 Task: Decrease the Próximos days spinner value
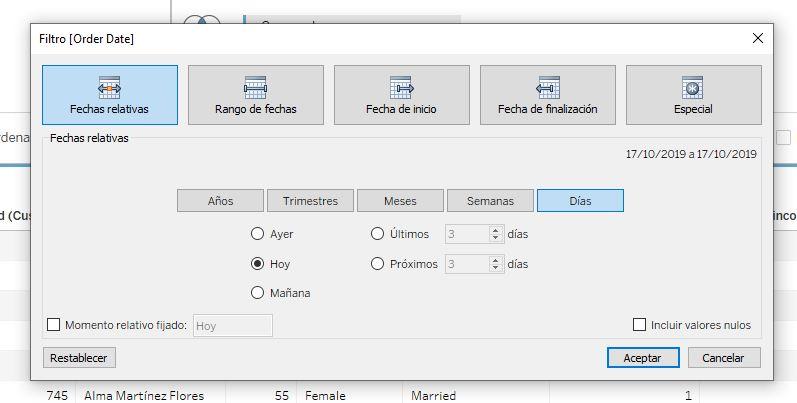tap(495, 269)
